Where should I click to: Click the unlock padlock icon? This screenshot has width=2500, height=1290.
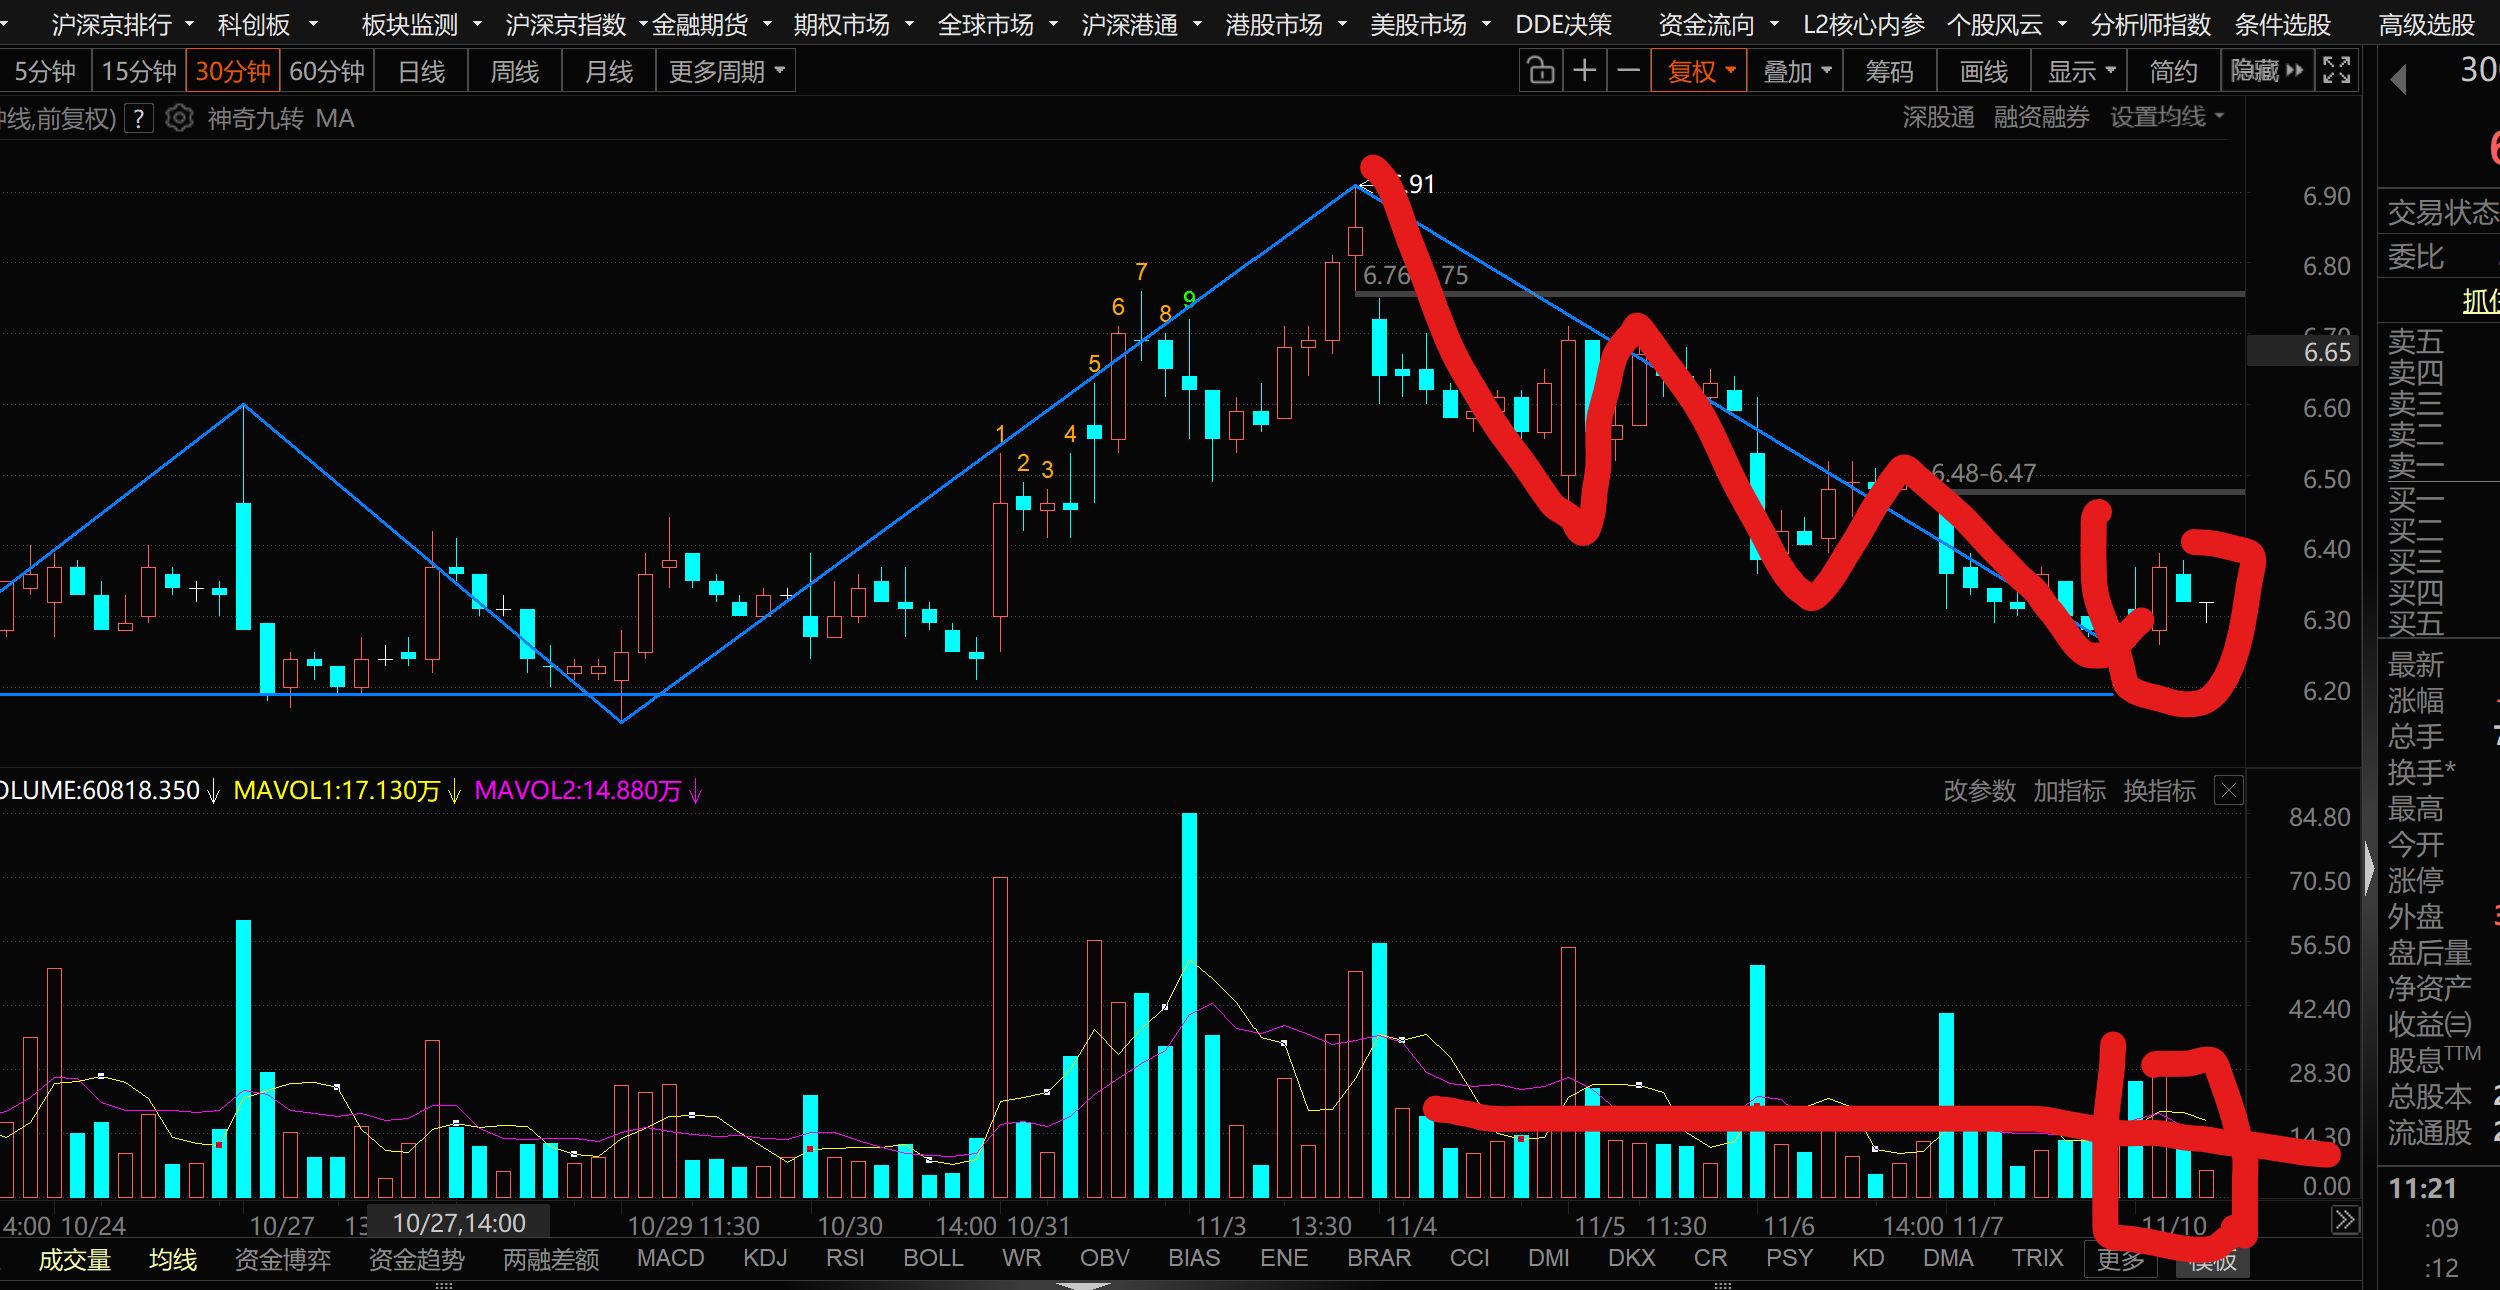(x=1540, y=71)
